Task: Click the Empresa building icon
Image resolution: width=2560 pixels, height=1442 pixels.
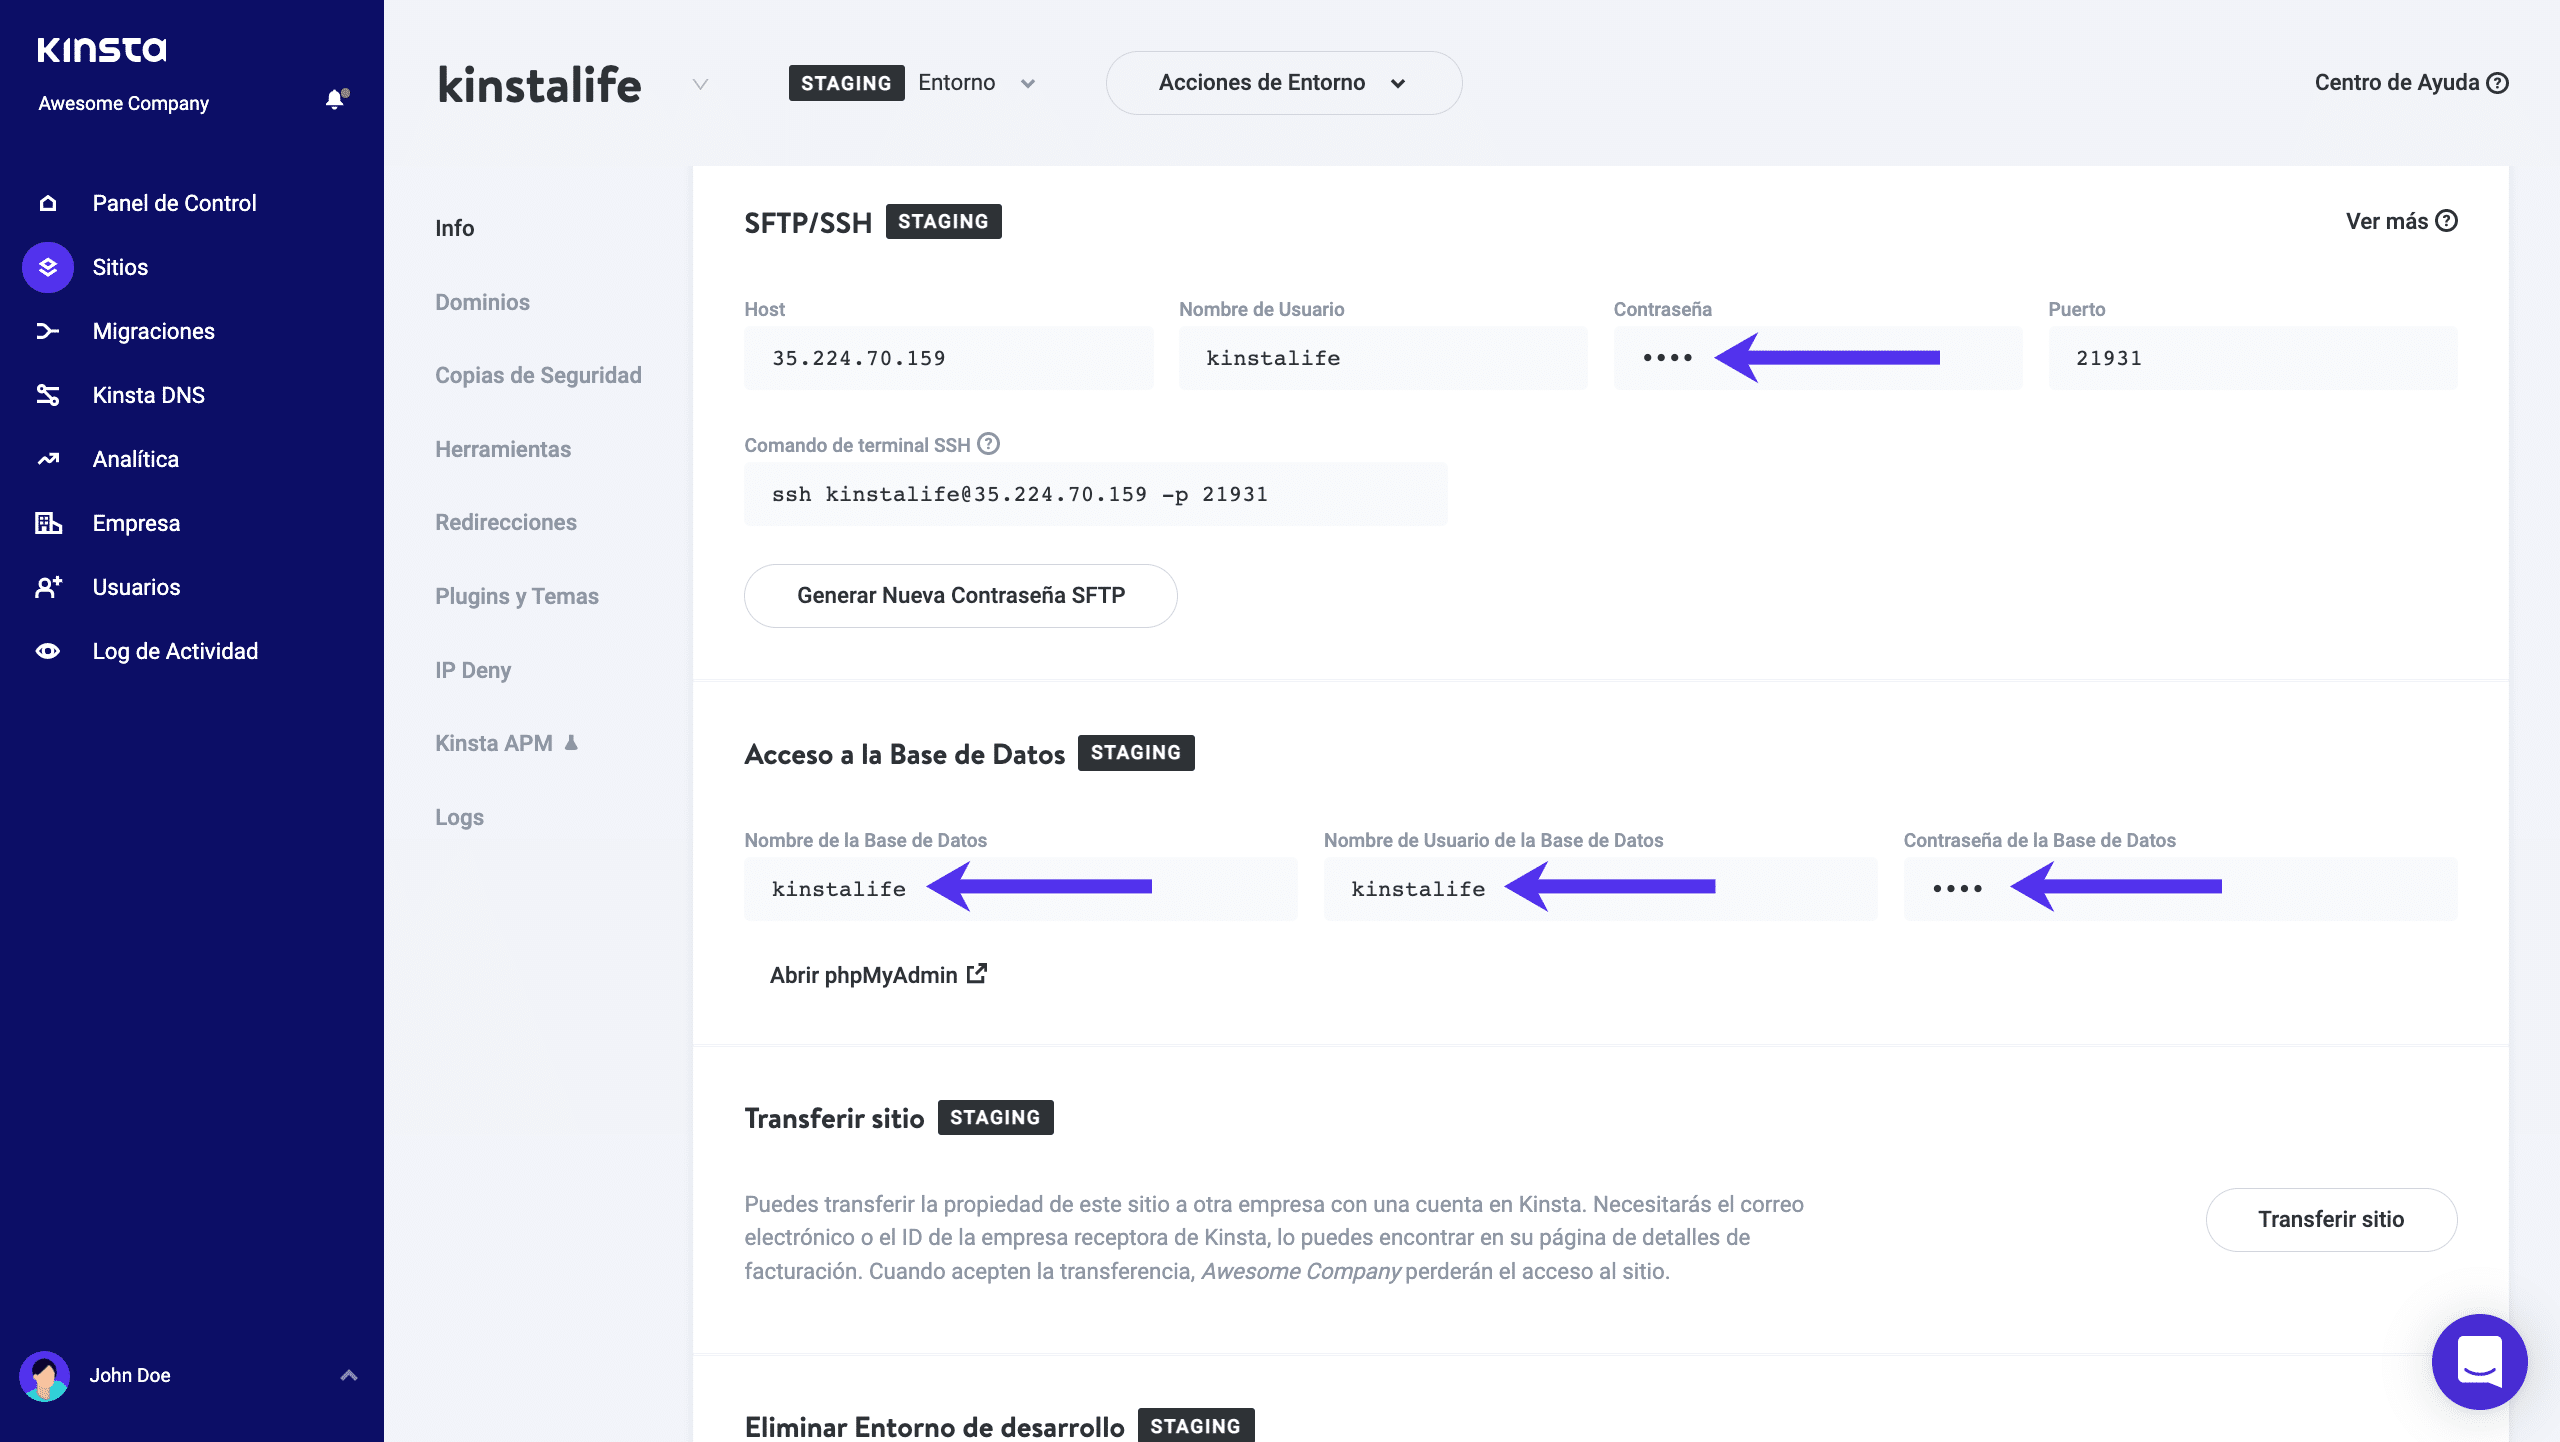Action: click(48, 523)
